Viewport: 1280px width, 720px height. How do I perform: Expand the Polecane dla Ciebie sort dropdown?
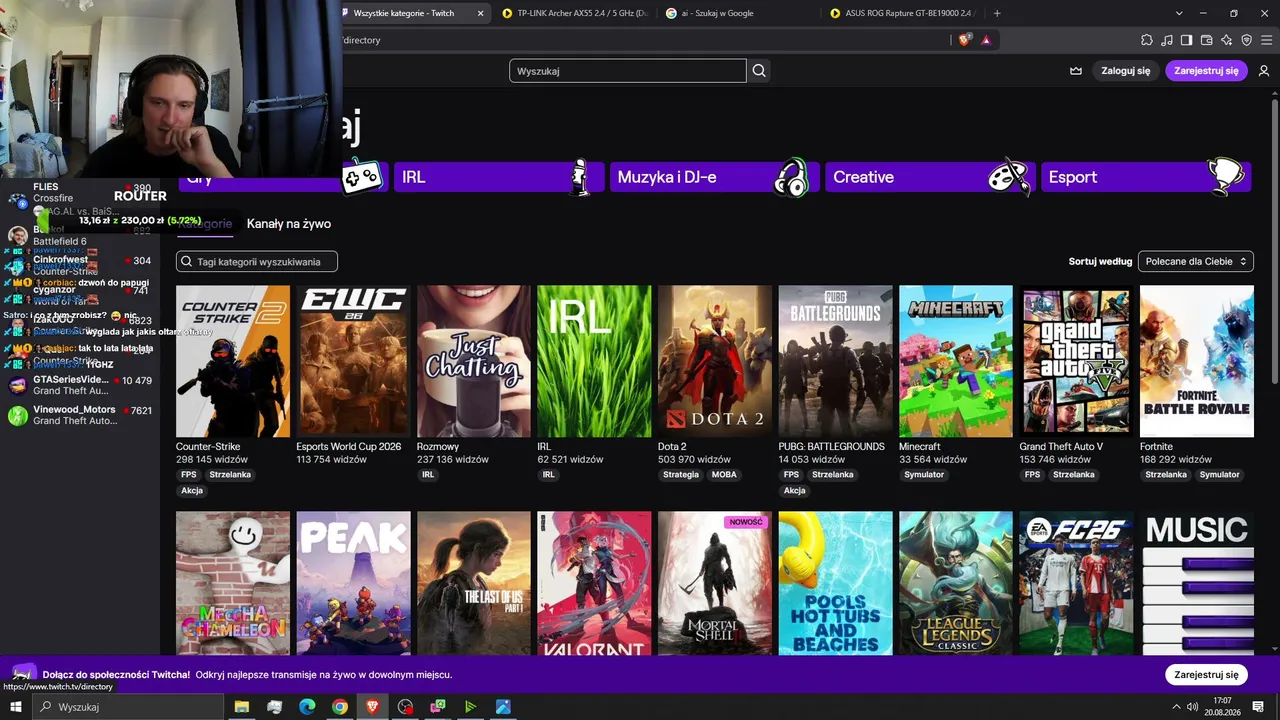tap(1196, 261)
